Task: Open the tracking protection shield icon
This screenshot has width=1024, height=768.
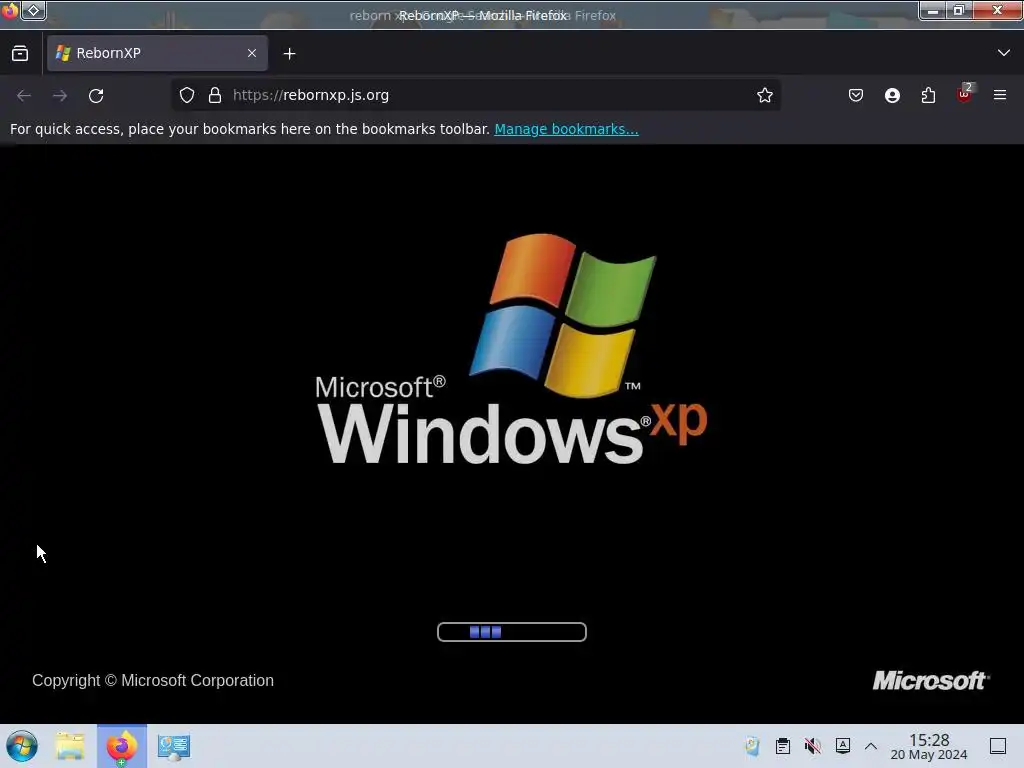Action: [x=187, y=95]
